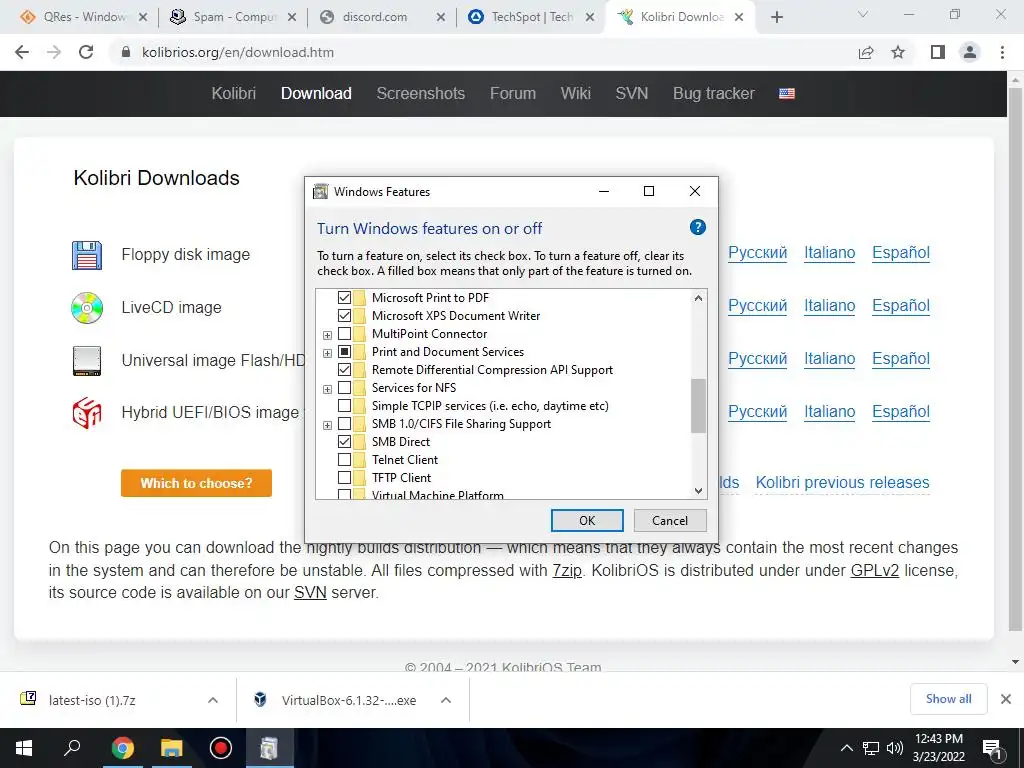
Task: Click Show all downloads button
Action: (948, 699)
